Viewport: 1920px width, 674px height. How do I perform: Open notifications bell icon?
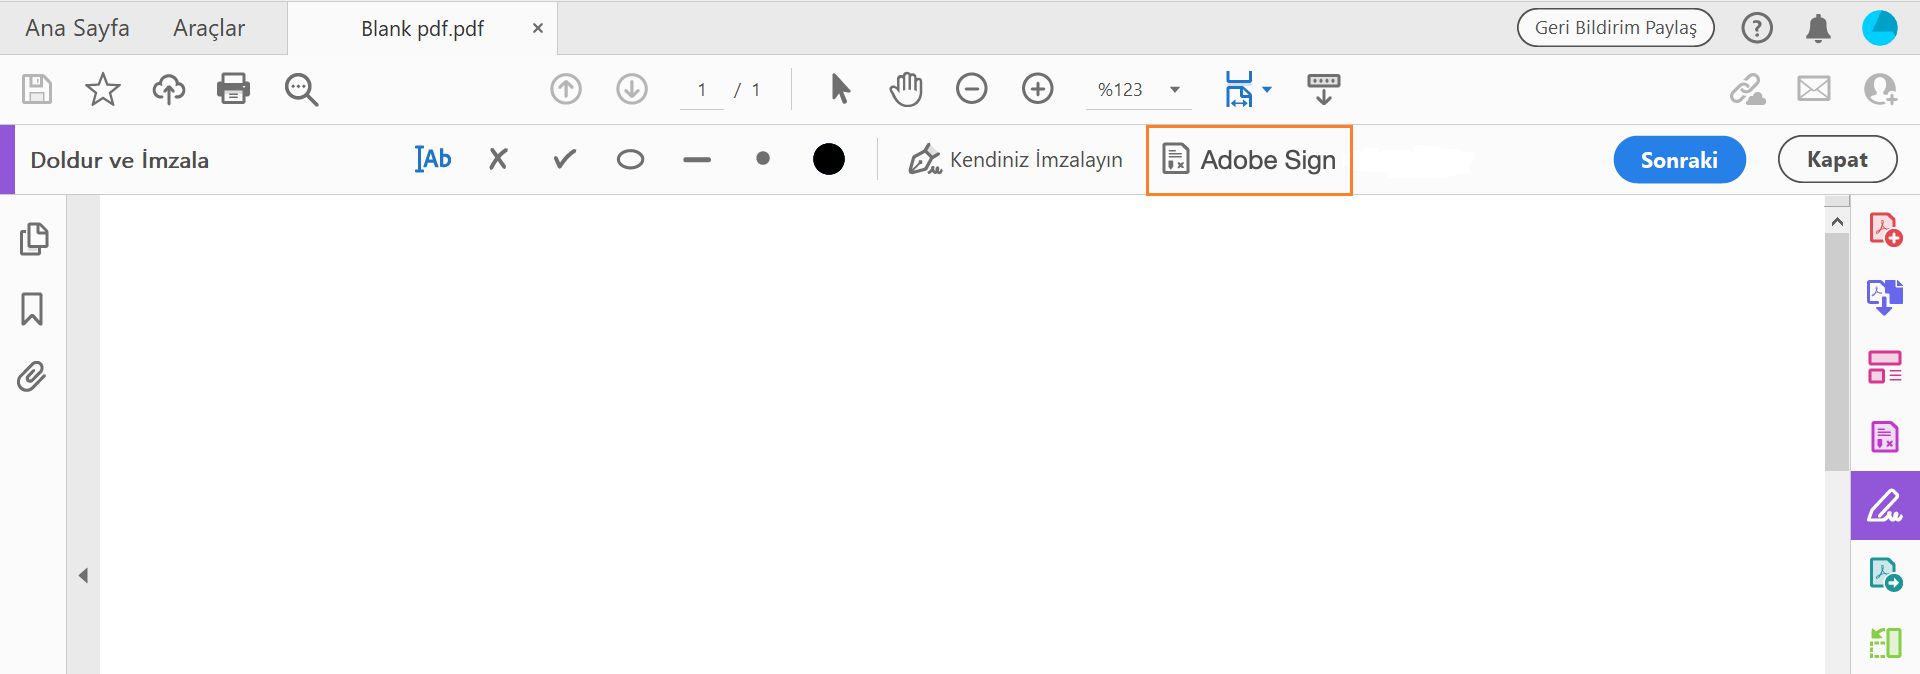1818,28
